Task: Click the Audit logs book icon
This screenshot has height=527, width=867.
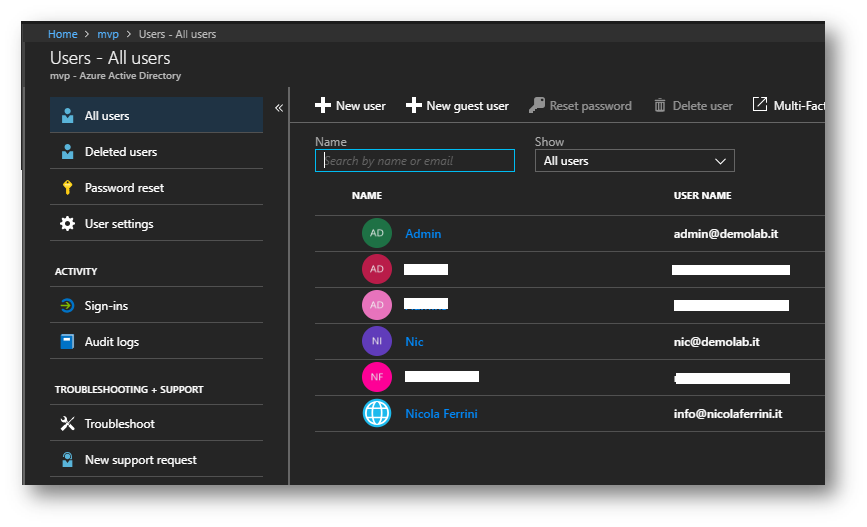Action: coord(67,341)
